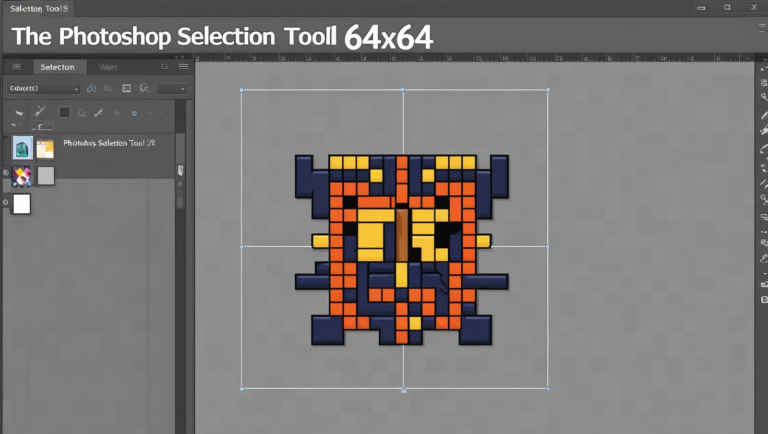Toggle visibility of the colorful pixel layer
Screen dimensions: 768x434
(6, 173)
